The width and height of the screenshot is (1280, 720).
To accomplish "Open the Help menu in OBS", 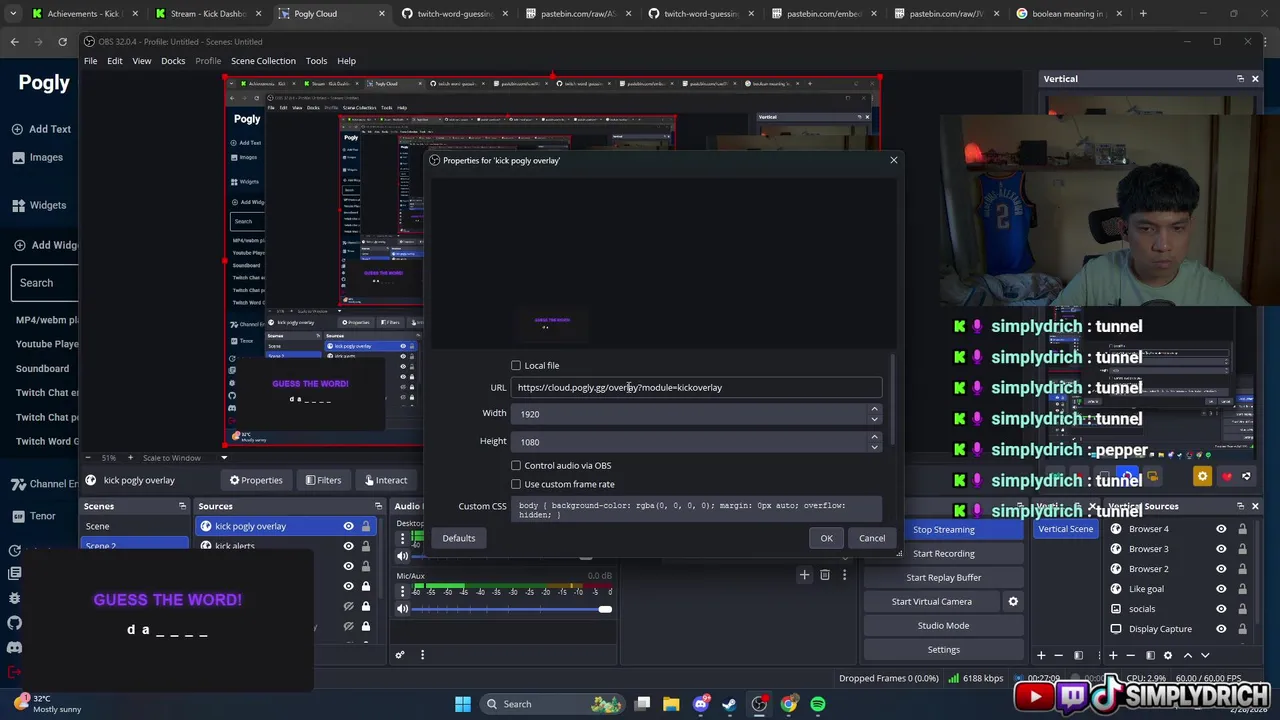I will click(346, 61).
